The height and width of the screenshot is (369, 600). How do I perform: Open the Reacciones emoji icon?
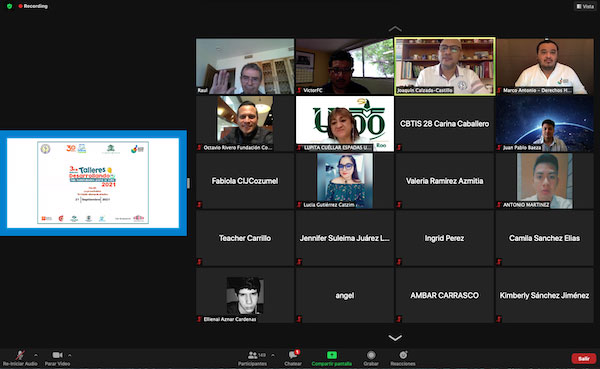[x=403, y=355]
